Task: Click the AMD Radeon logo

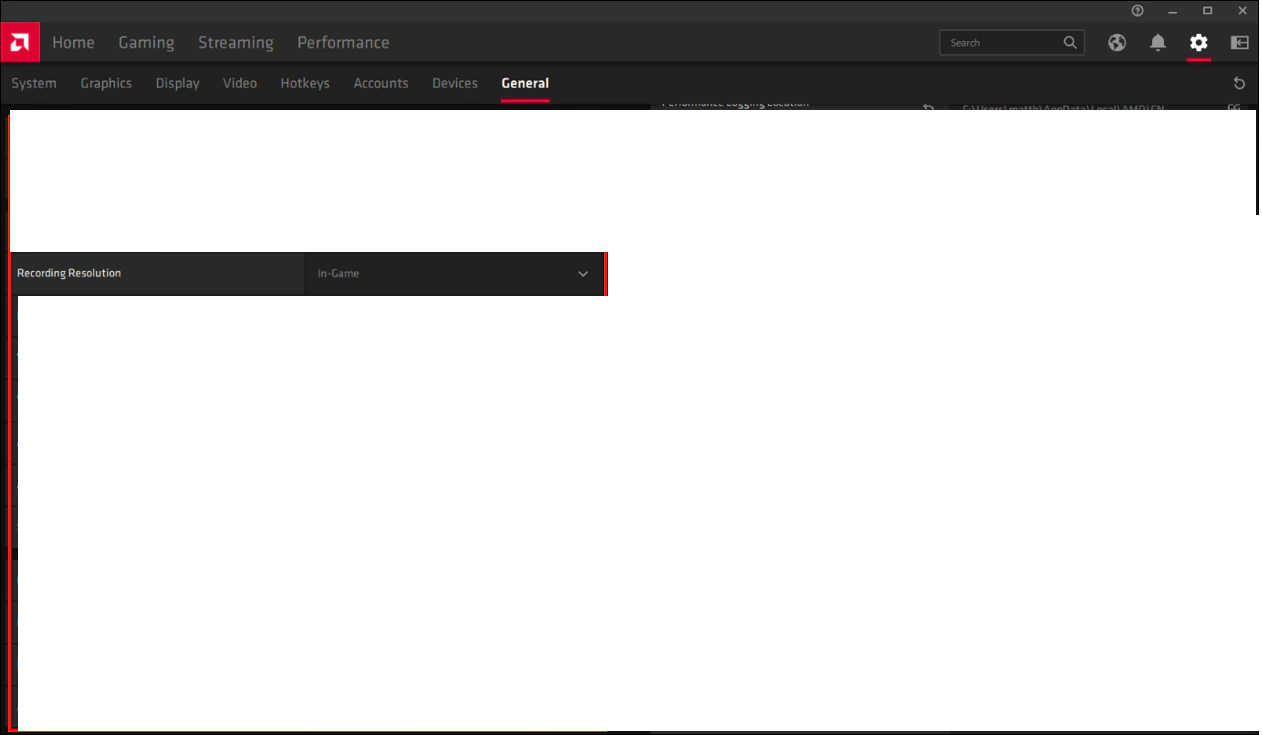Action: [x=20, y=42]
